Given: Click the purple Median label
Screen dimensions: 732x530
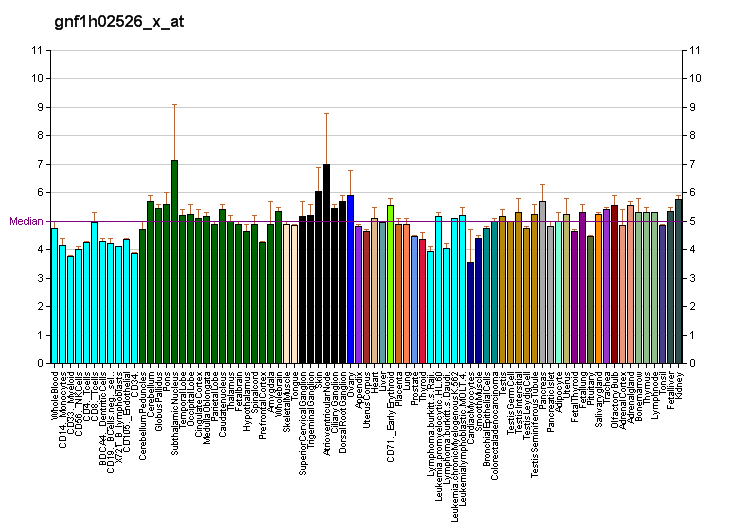Looking at the screenshot, I should pos(24,221).
